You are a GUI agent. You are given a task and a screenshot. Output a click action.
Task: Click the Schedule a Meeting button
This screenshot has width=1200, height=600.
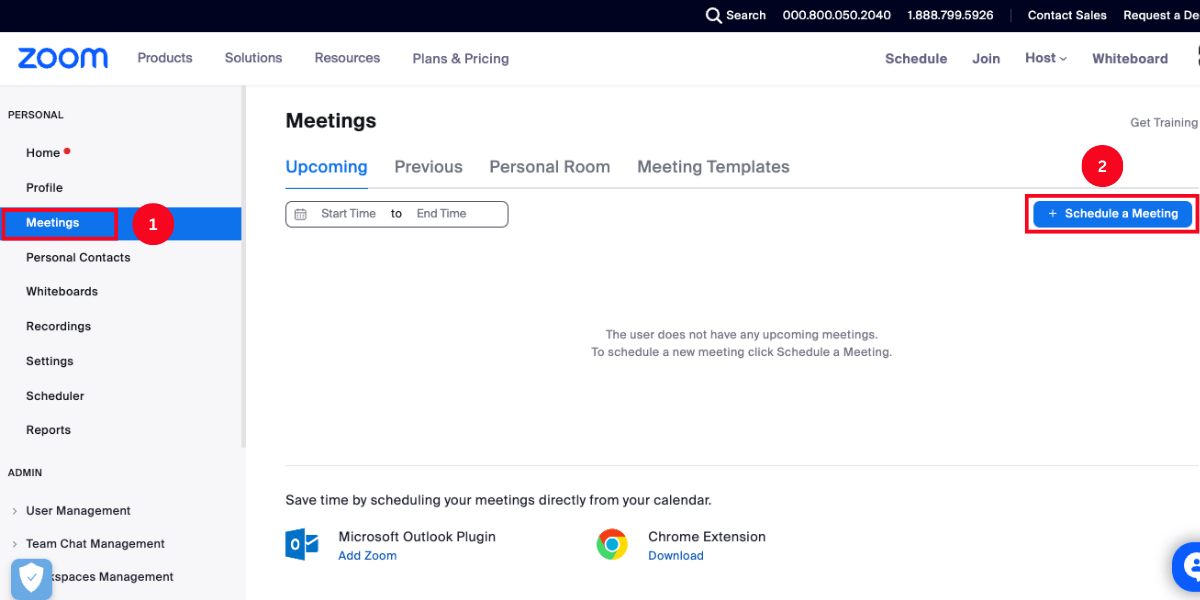click(1113, 214)
